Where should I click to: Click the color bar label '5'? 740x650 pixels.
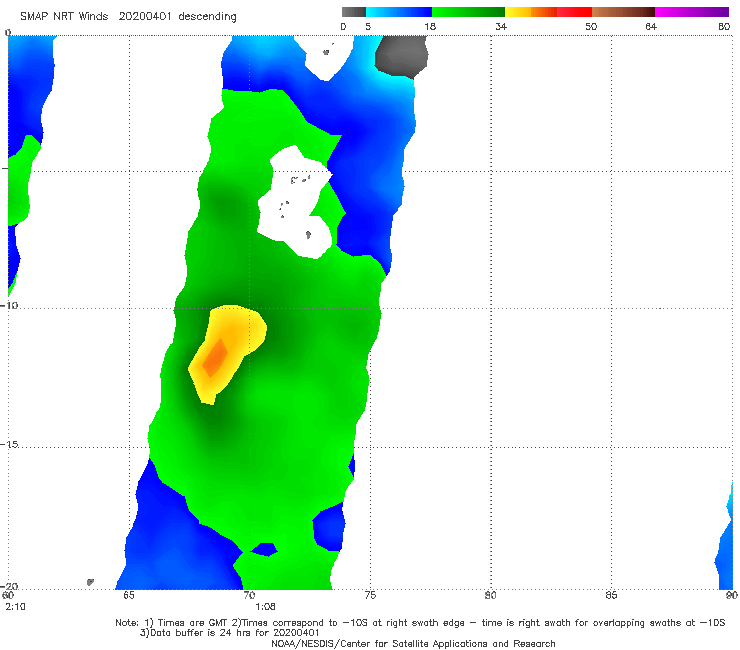tap(368, 26)
